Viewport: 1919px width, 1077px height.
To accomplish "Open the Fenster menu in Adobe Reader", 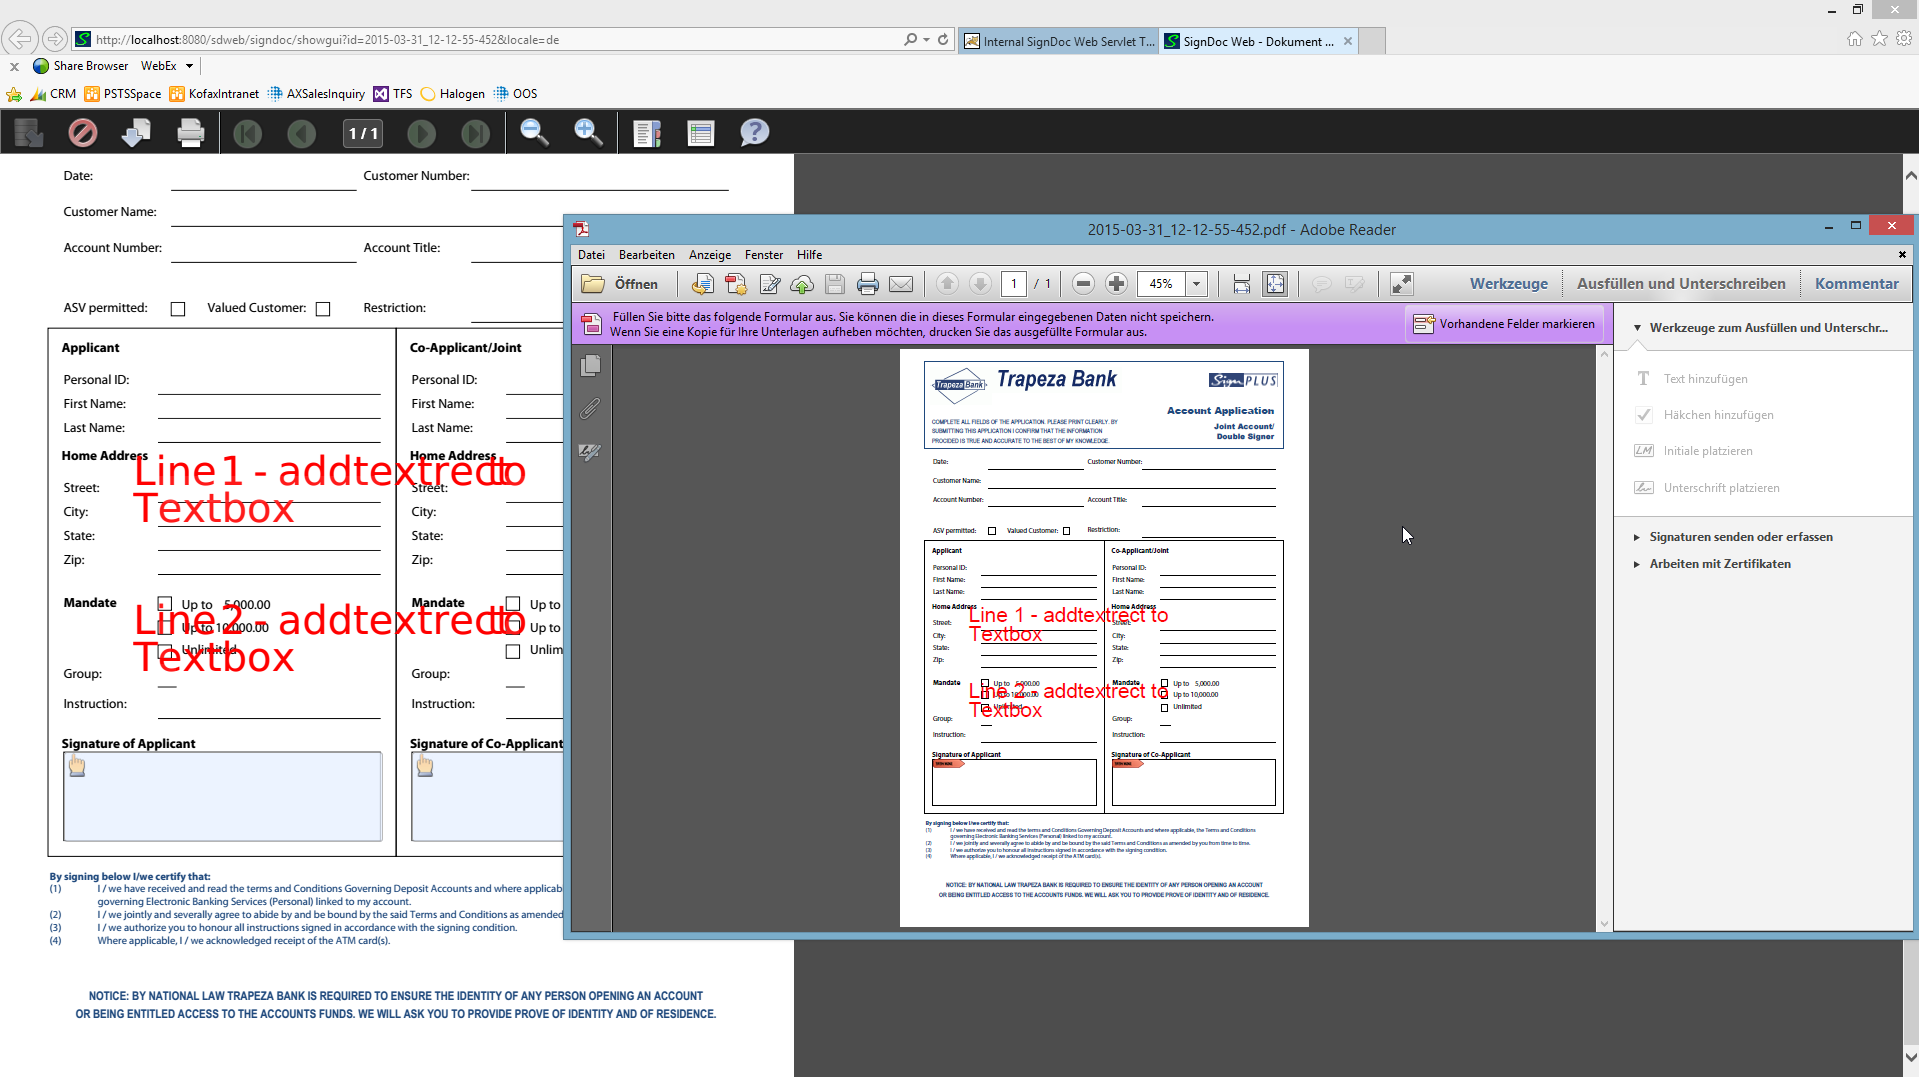I will point(764,255).
